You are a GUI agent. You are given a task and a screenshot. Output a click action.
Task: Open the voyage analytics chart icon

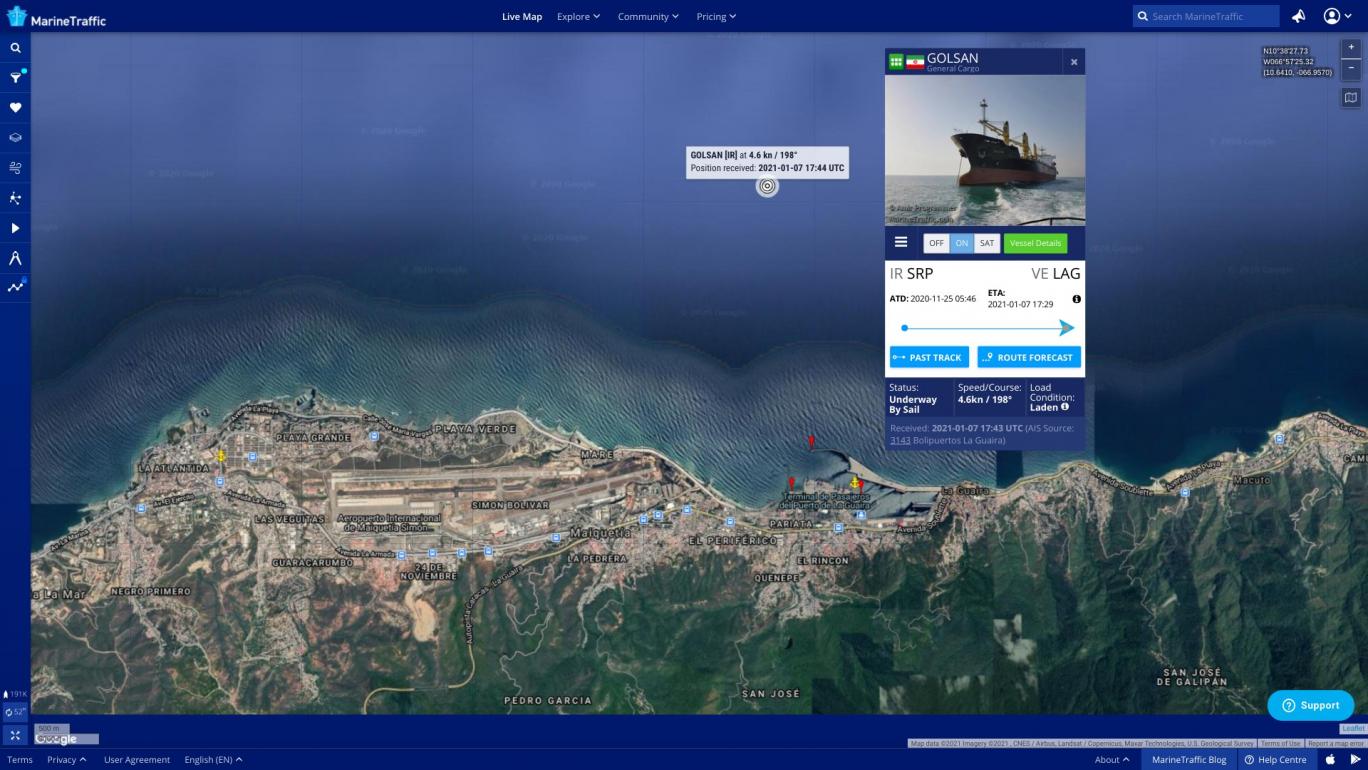tap(15, 287)
